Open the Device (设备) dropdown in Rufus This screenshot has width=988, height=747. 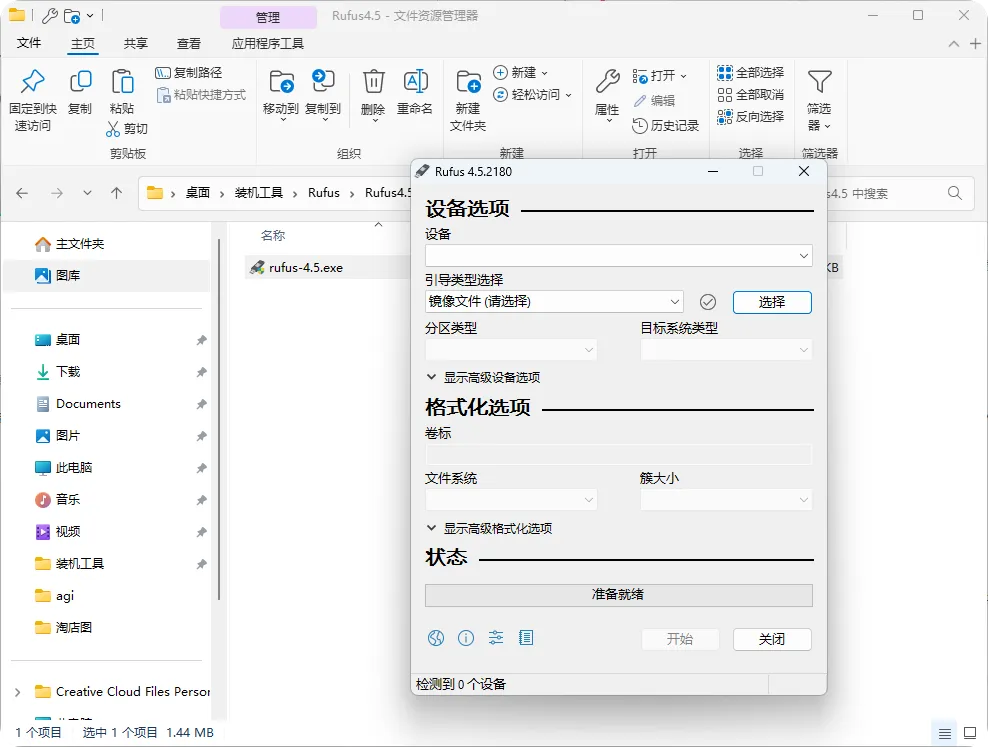[619, 256]
